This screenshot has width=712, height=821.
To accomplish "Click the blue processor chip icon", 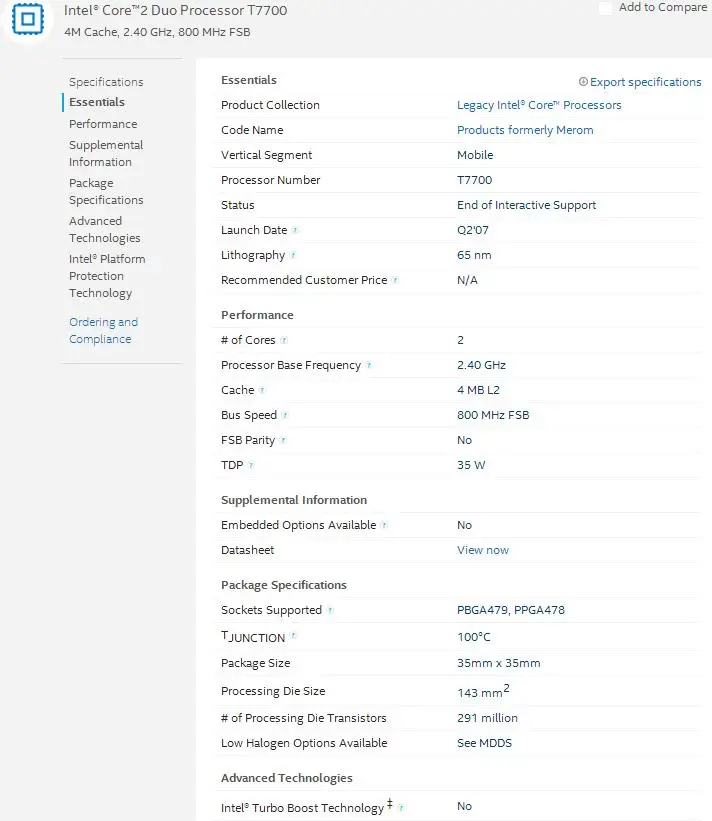I will click(27, 19).
